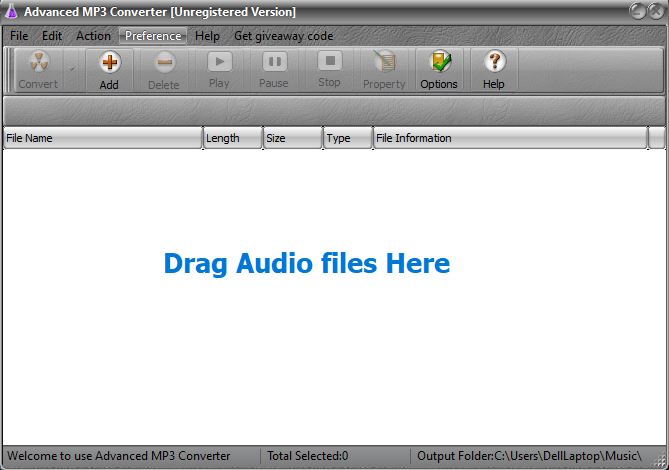
Task: Start playback with Play button
Action: 219,70
